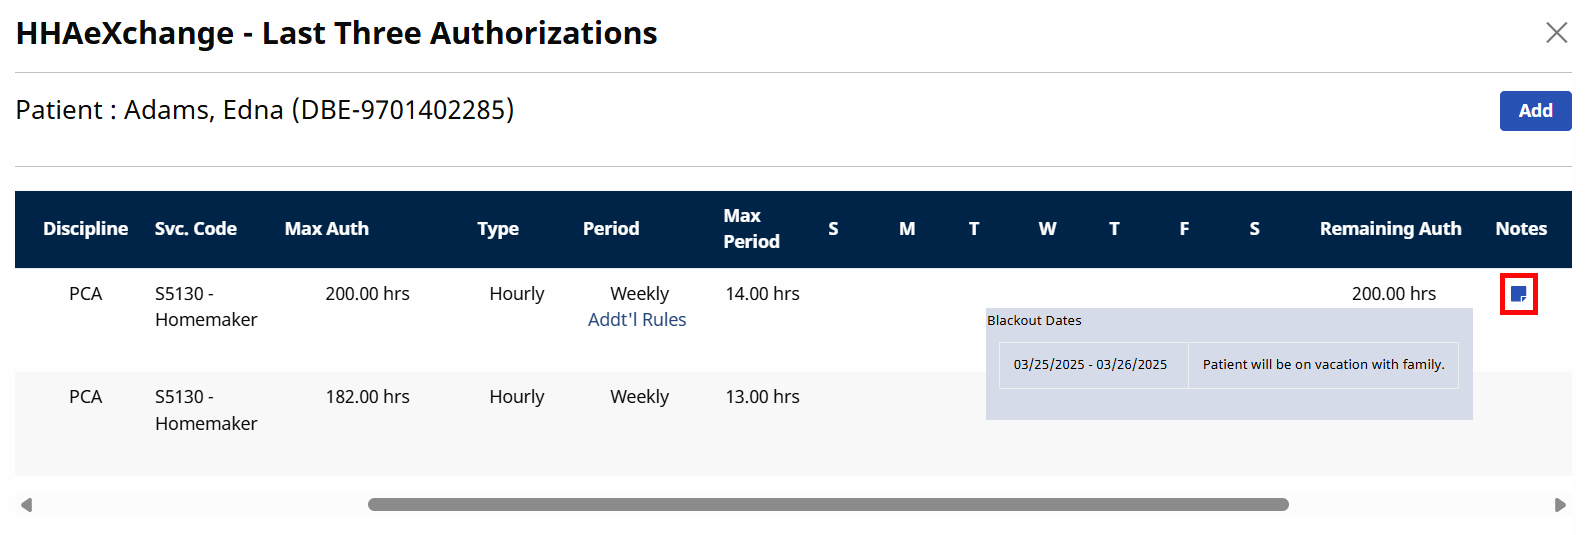Select the Remaining Auth column header

pyautogui.click(x=1389, y=229)
